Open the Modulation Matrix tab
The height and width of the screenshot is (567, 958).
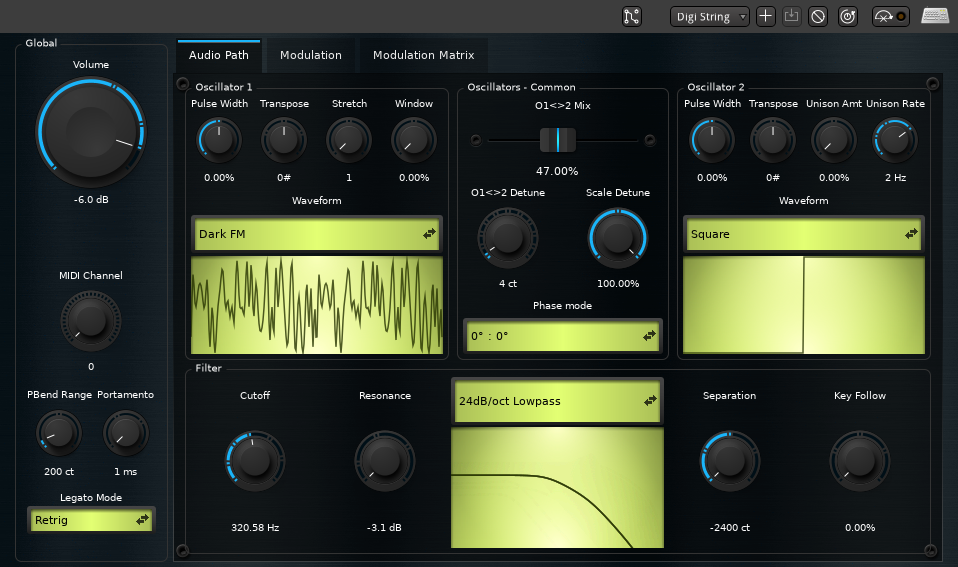423,55
